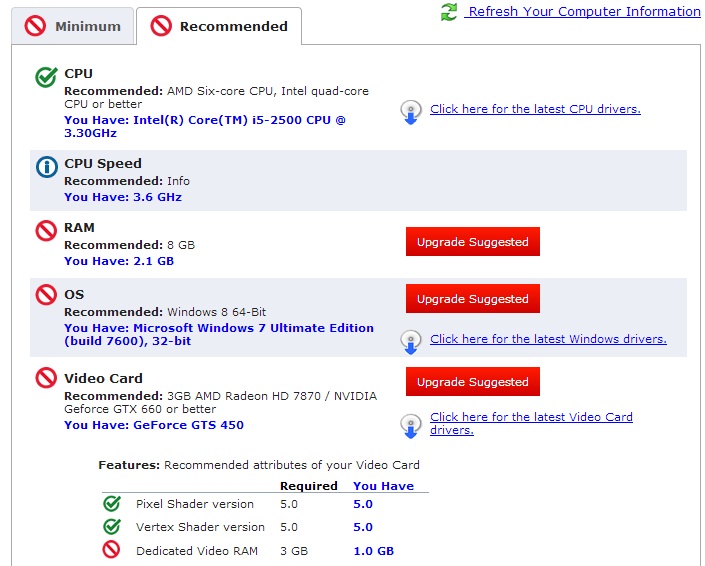Select the text "You Have: GeForce GTS 450"
This screenshot has width=705, height=566.
(x=154, y=425)
